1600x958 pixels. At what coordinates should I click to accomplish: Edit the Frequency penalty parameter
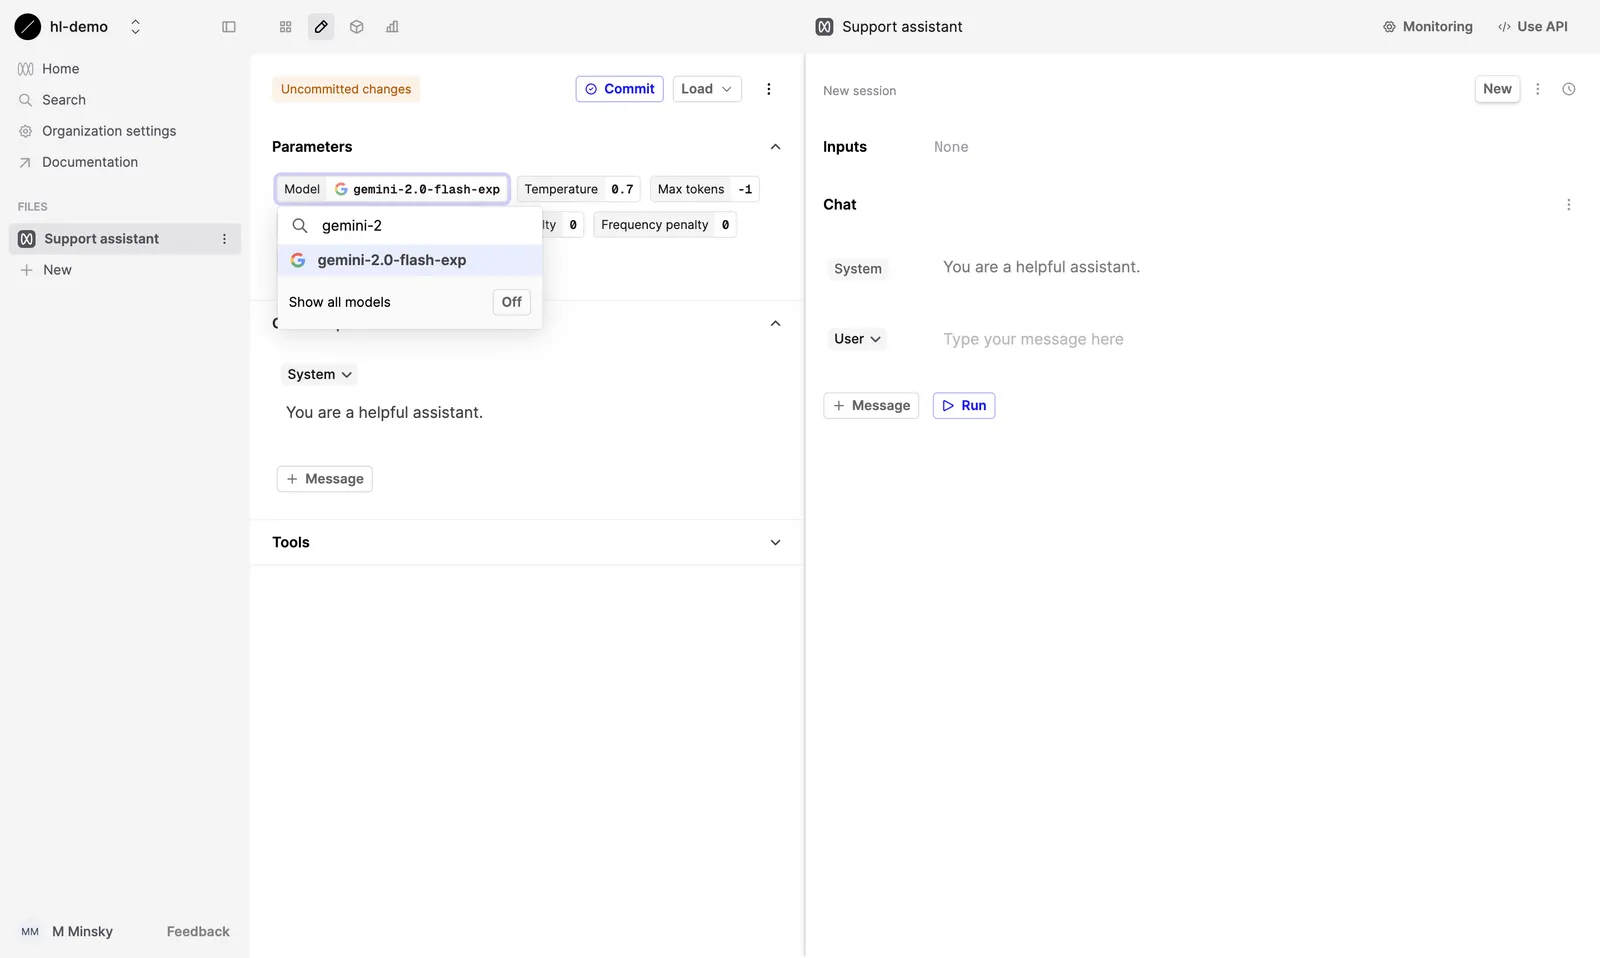pos(665,225)
